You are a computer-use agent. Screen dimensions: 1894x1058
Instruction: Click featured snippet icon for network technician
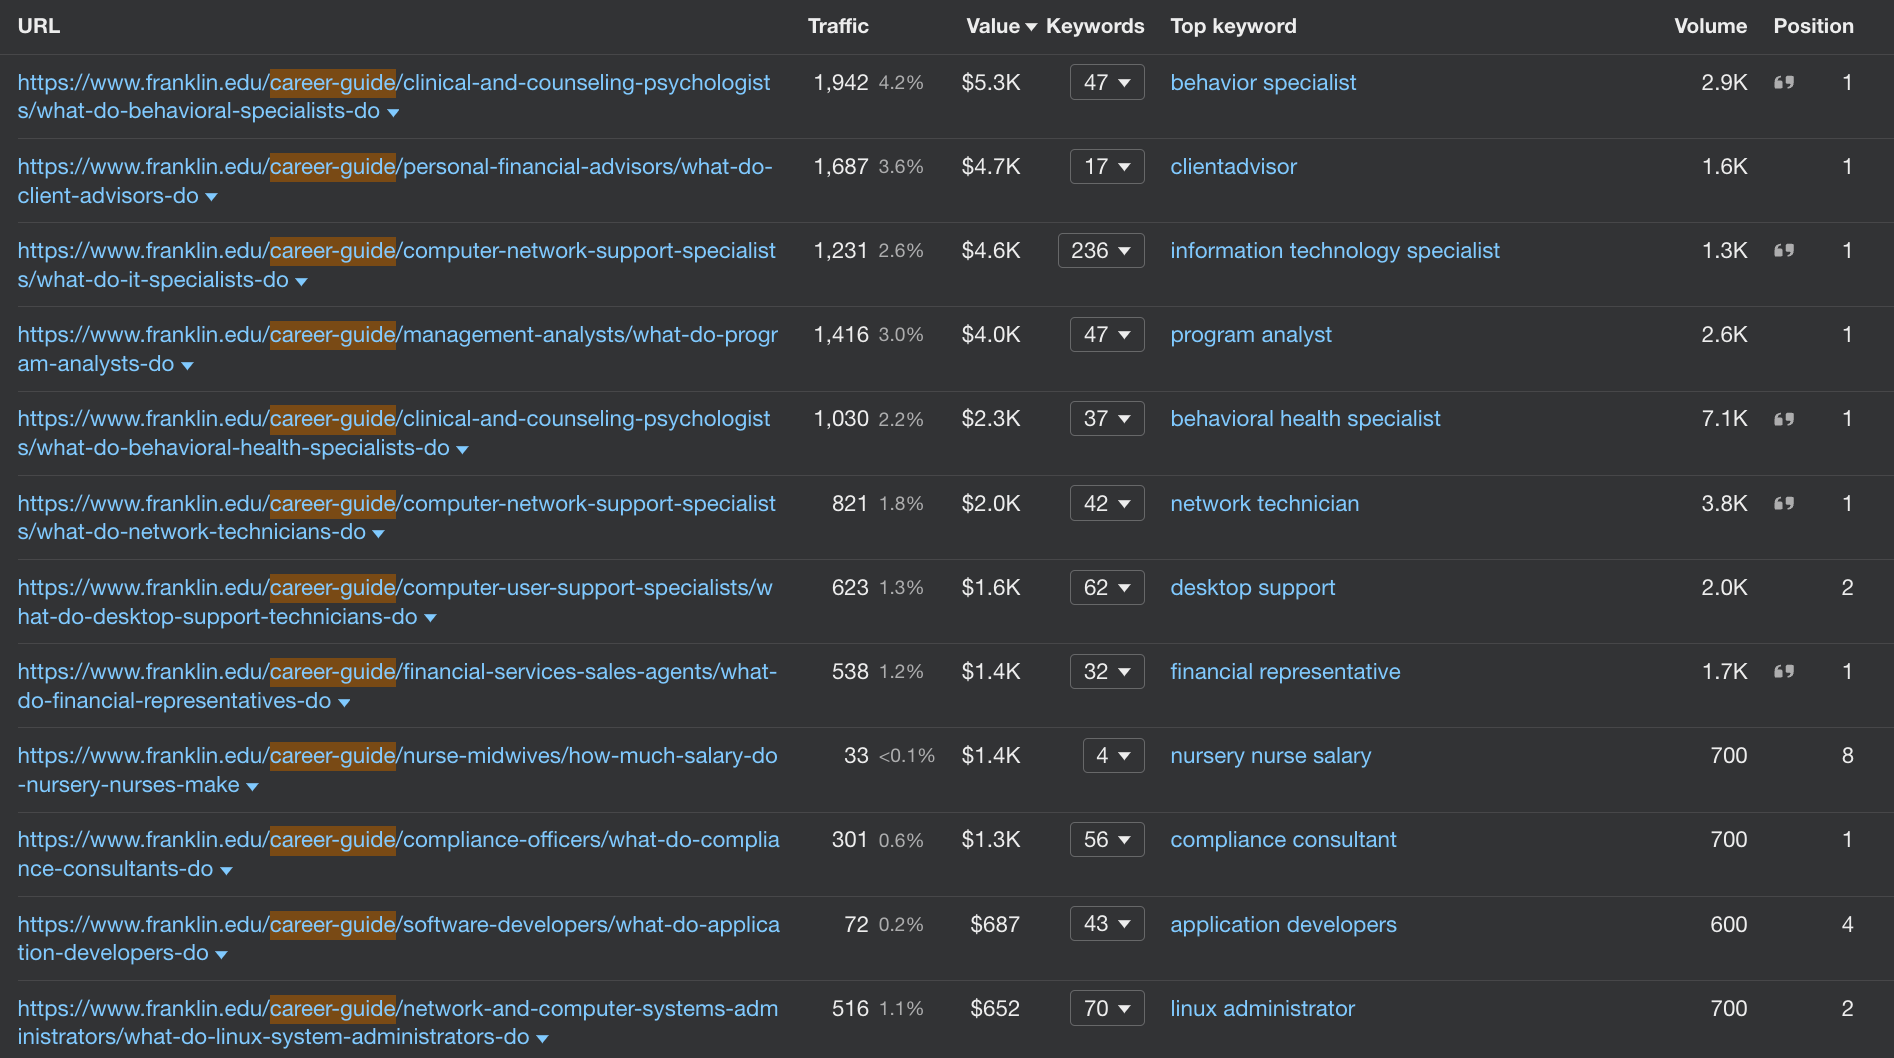pos(1784,503)
